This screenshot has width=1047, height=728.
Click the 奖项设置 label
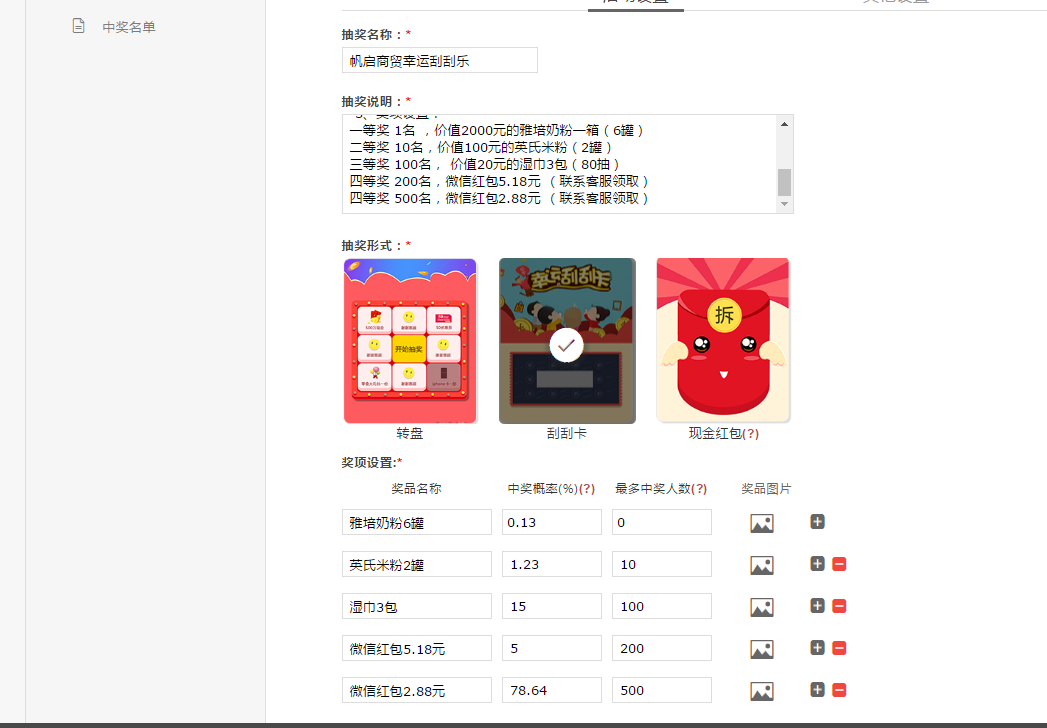pyautogui.click(x=371, y=463)
